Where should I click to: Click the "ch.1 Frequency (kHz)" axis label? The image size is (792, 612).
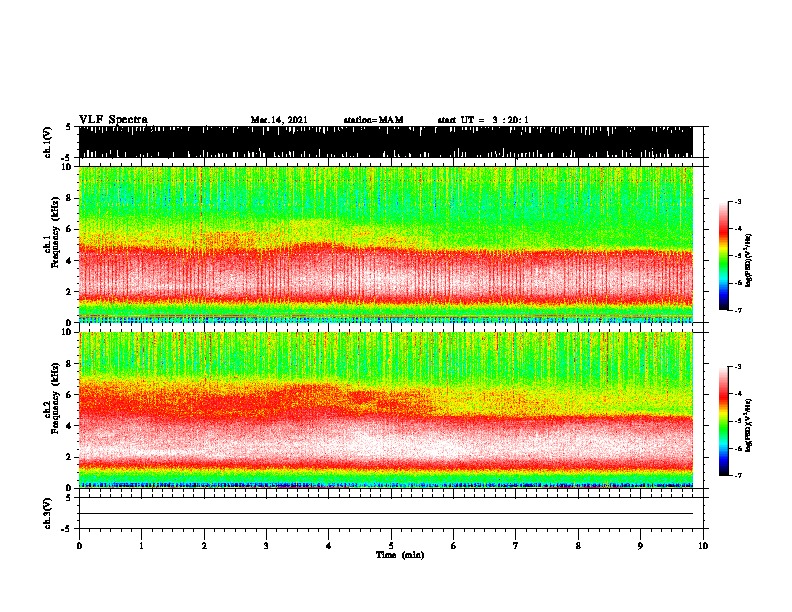click(x=51, y=233)
